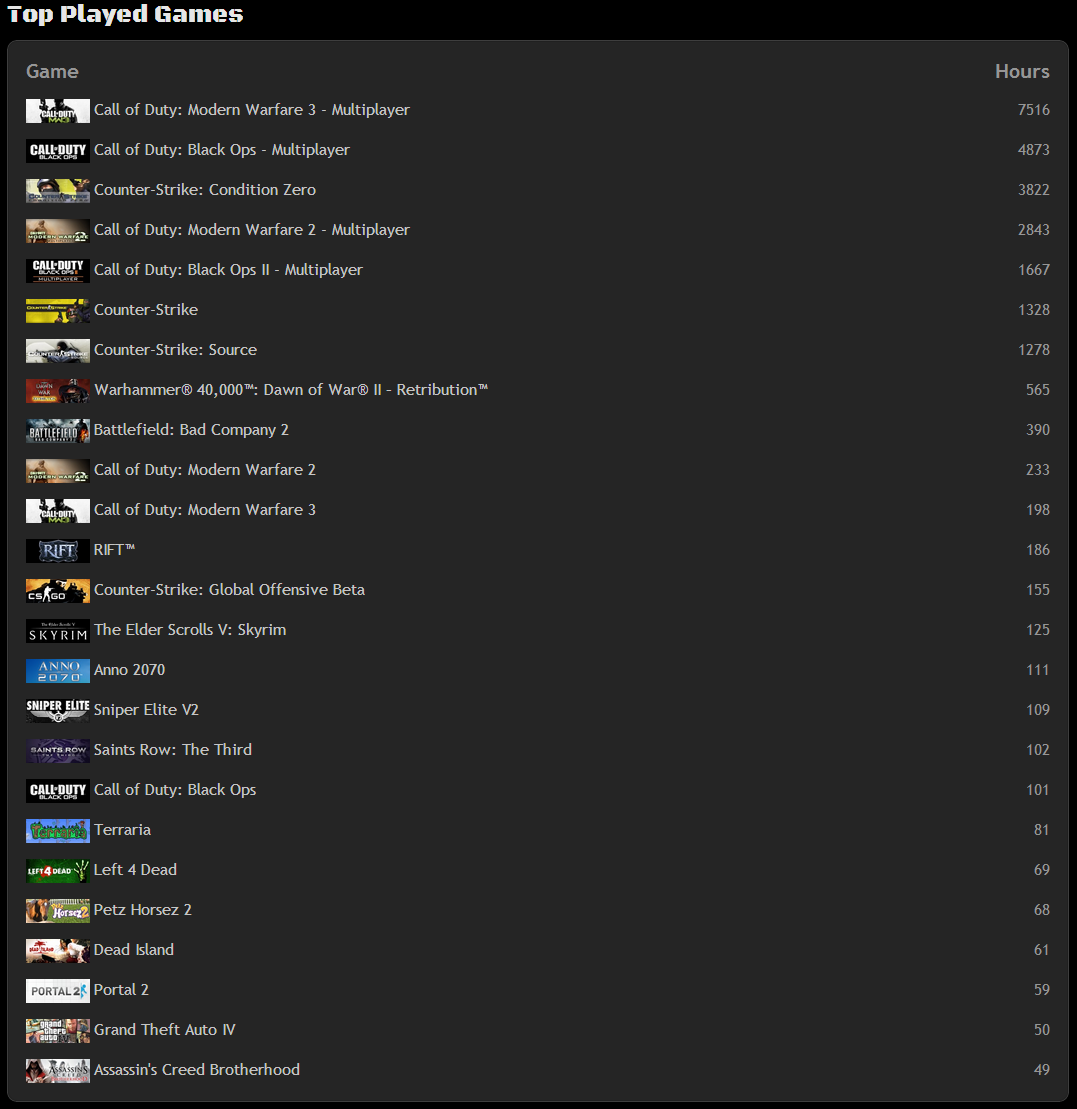This screenshot has height=1109, width=1077.
Task: Click the 7516 hours value
Action: point(1033,110)
